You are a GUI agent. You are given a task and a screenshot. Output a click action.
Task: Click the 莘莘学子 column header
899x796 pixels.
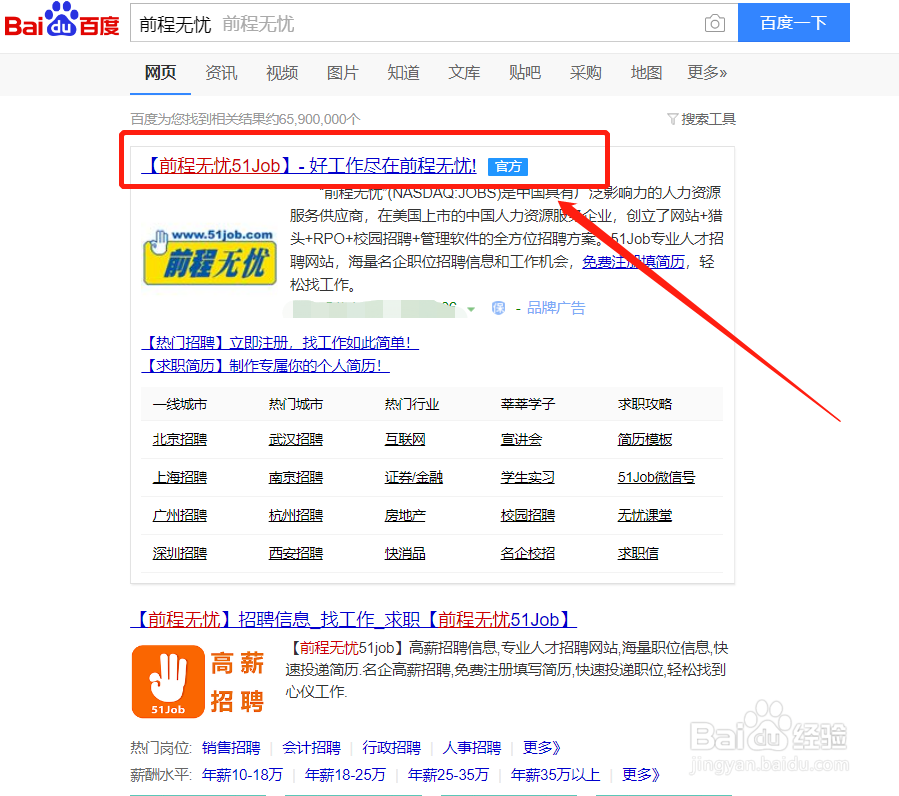[x=527, y=404]
